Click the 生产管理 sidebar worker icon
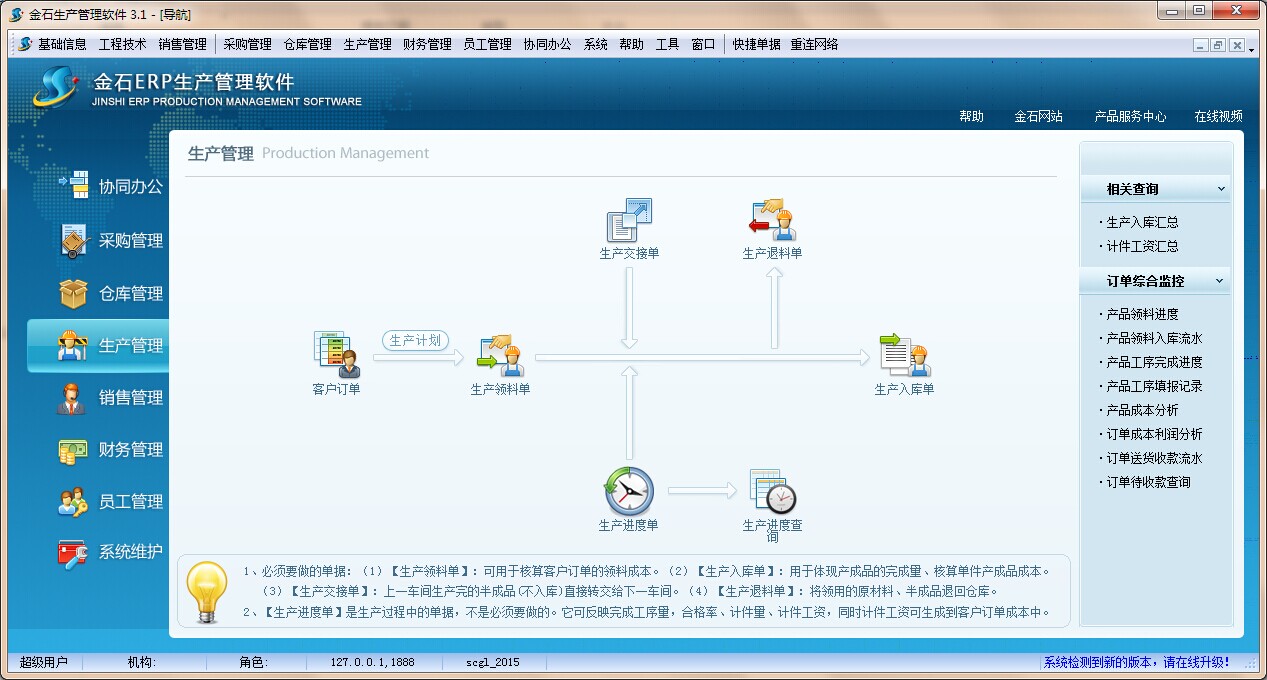 (x=73, y=345)
